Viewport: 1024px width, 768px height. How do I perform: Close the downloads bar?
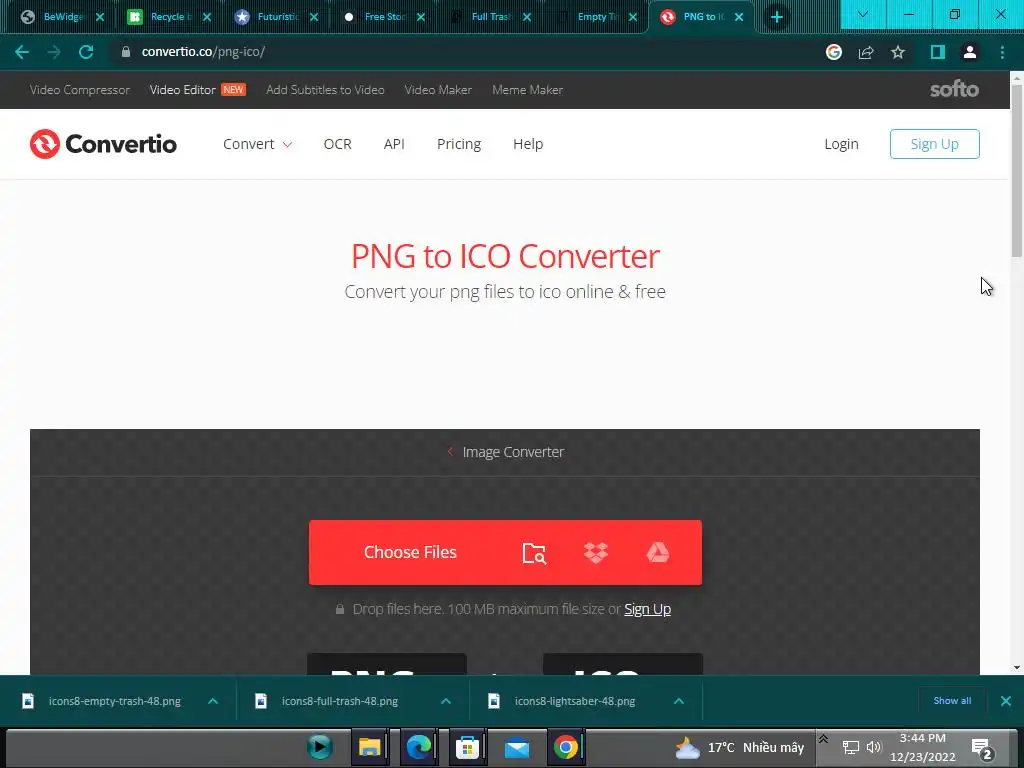[1006, 701]
